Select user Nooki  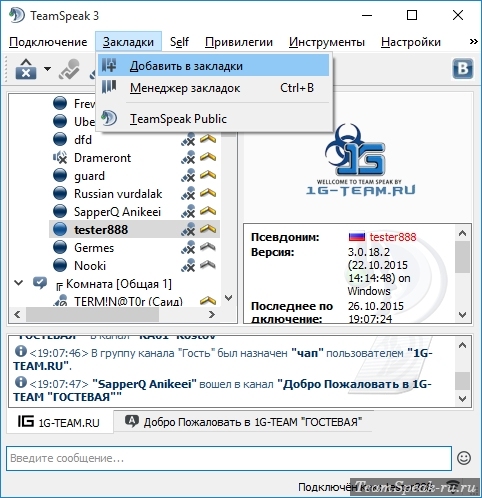[x=90, y=266]
